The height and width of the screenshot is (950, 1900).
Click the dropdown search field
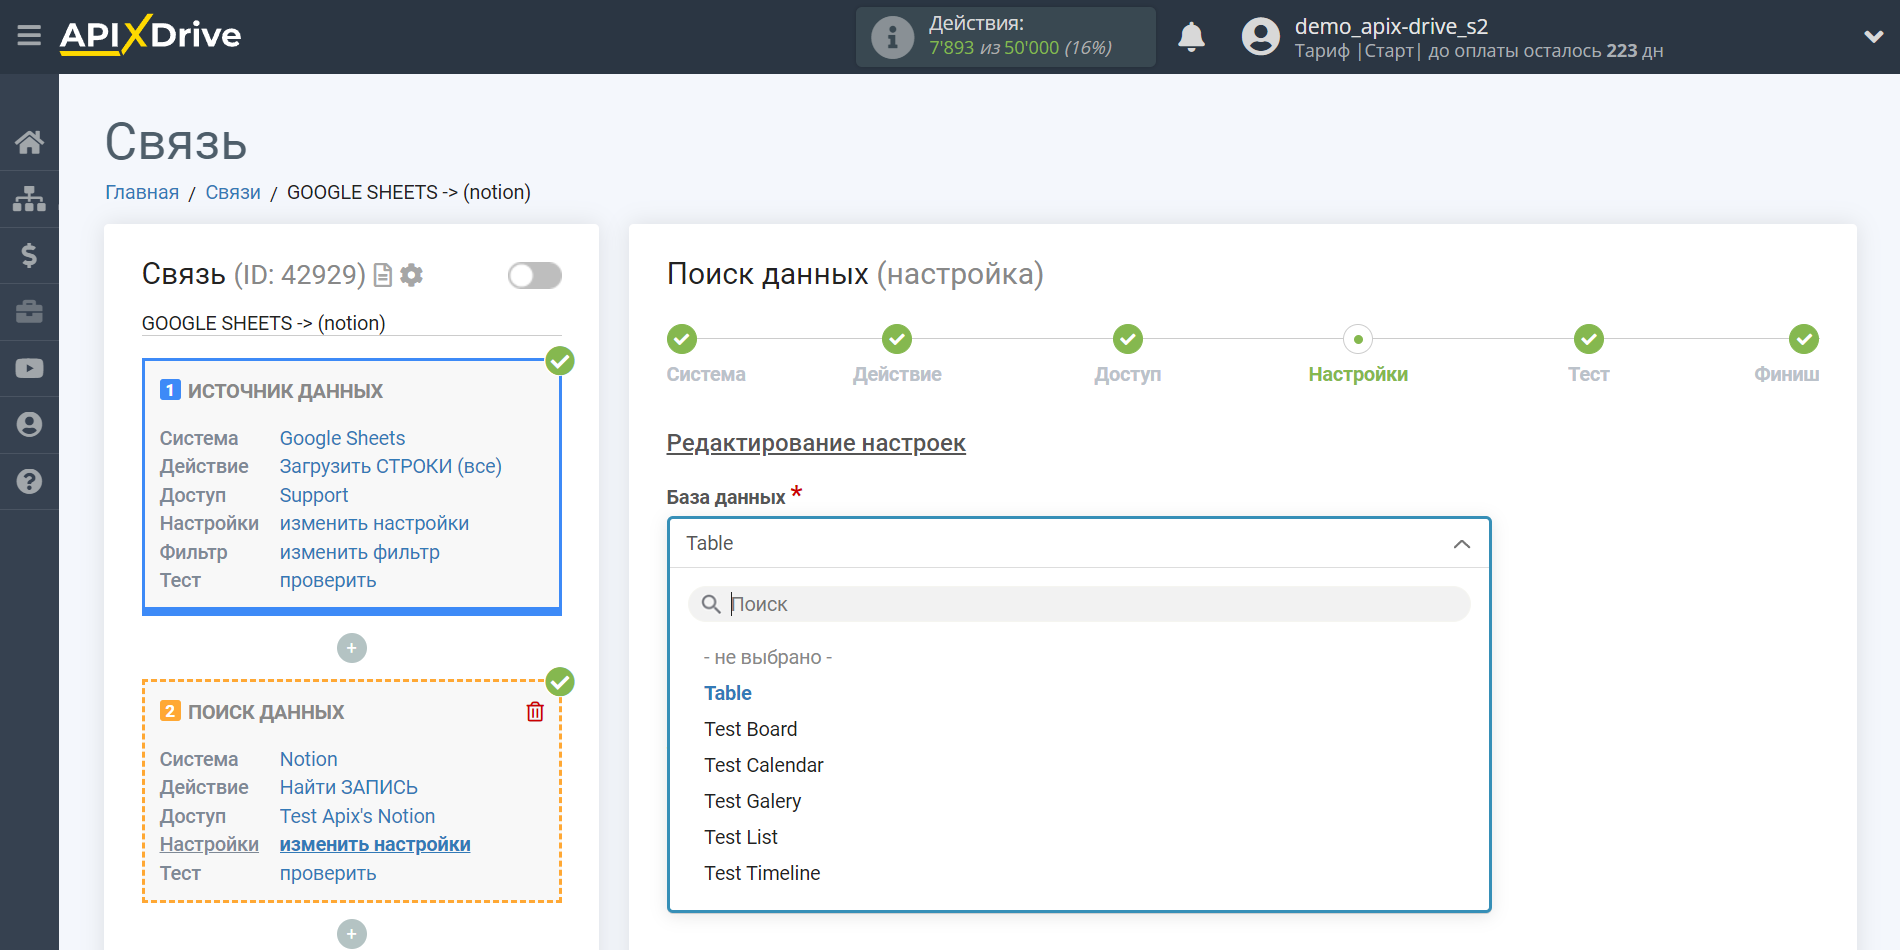(x=1079, y=604)
